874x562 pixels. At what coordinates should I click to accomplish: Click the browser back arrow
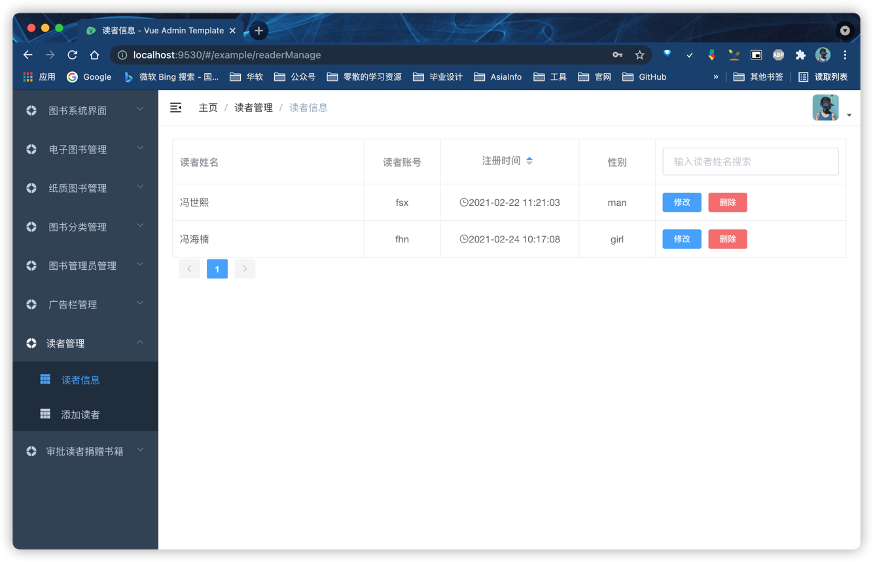pos(28,55)
